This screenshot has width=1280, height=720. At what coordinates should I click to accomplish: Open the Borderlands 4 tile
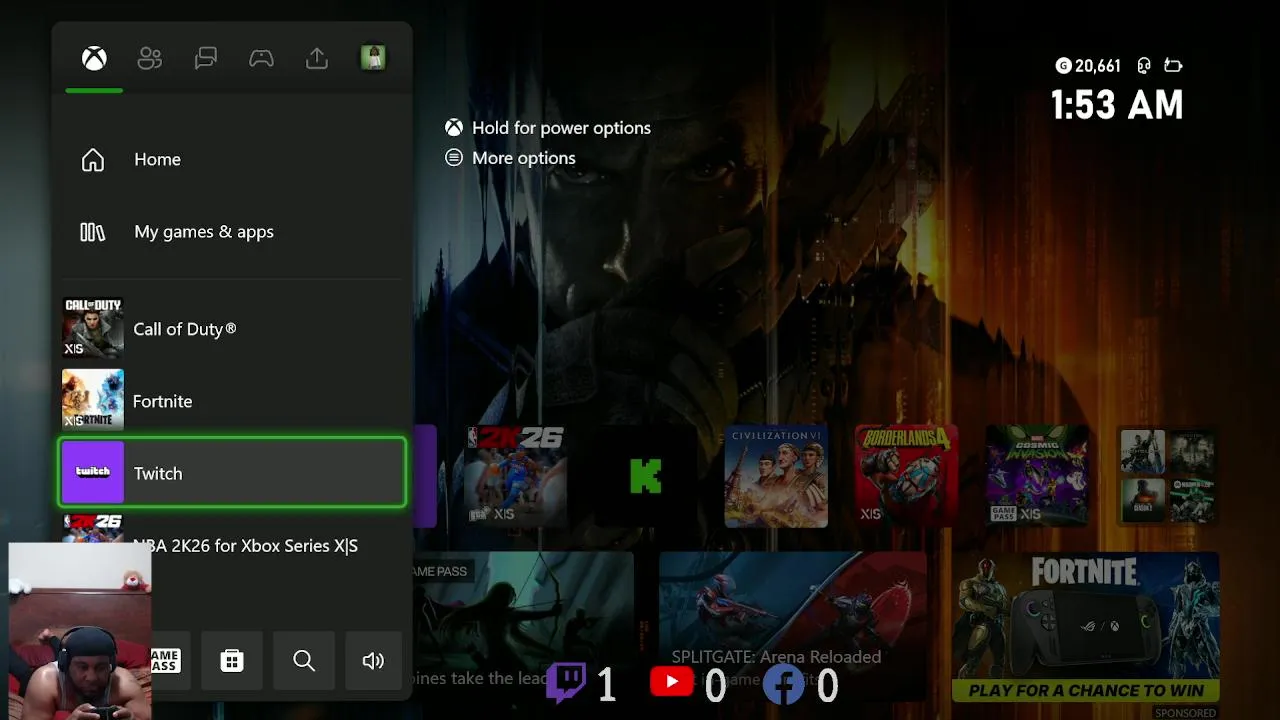point(906,475)
